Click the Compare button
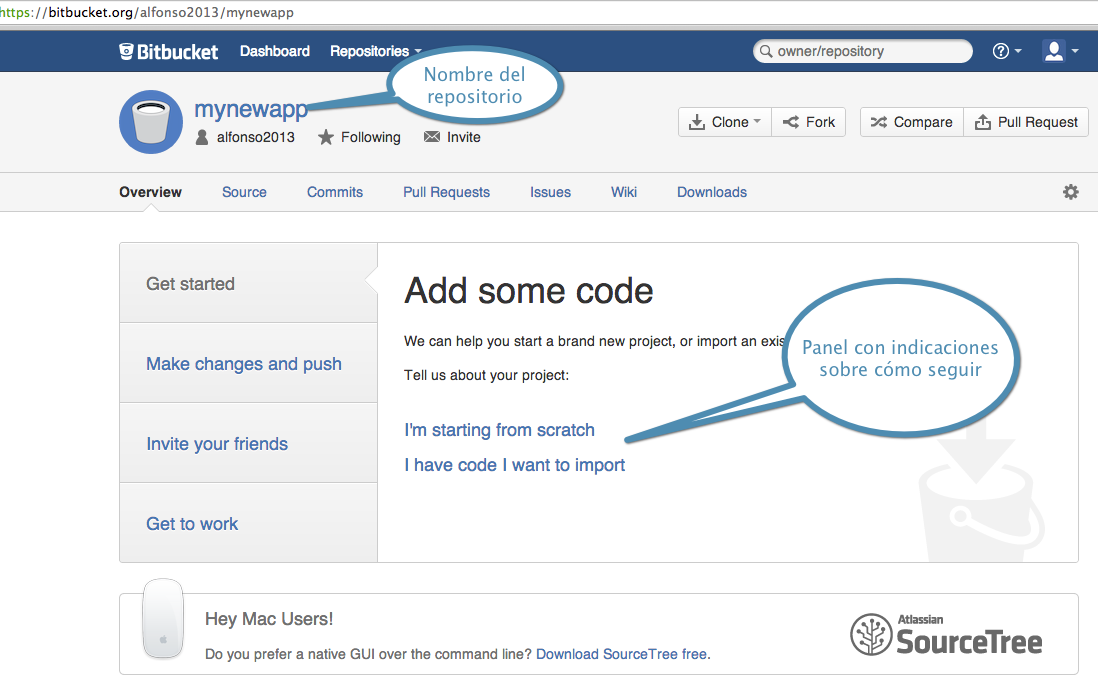The width and height of the screenshot is (1098, 679). point(911,122)
